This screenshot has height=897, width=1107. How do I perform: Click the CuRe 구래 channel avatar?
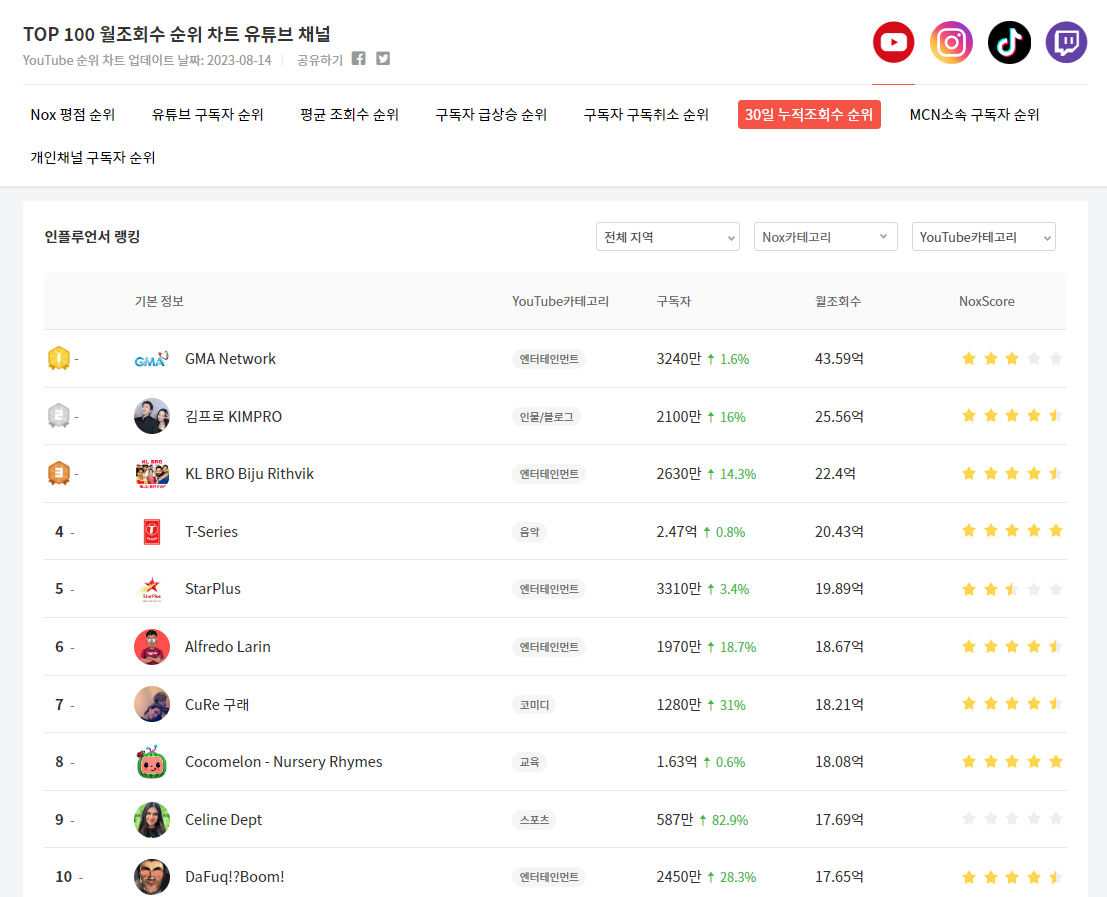[x=152, y=704]
